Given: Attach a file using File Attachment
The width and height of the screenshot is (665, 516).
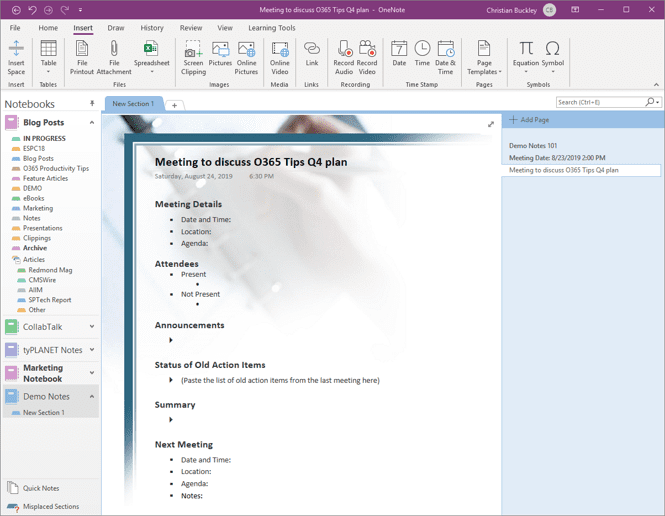Looking at the screenshot, I should click(x=114, y=58).
